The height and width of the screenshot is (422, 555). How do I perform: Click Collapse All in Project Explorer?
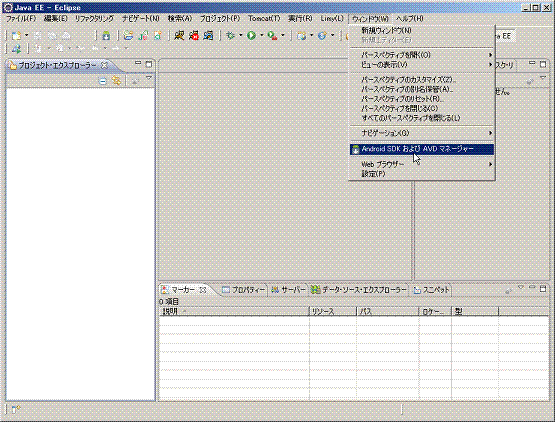pos(103,81)
